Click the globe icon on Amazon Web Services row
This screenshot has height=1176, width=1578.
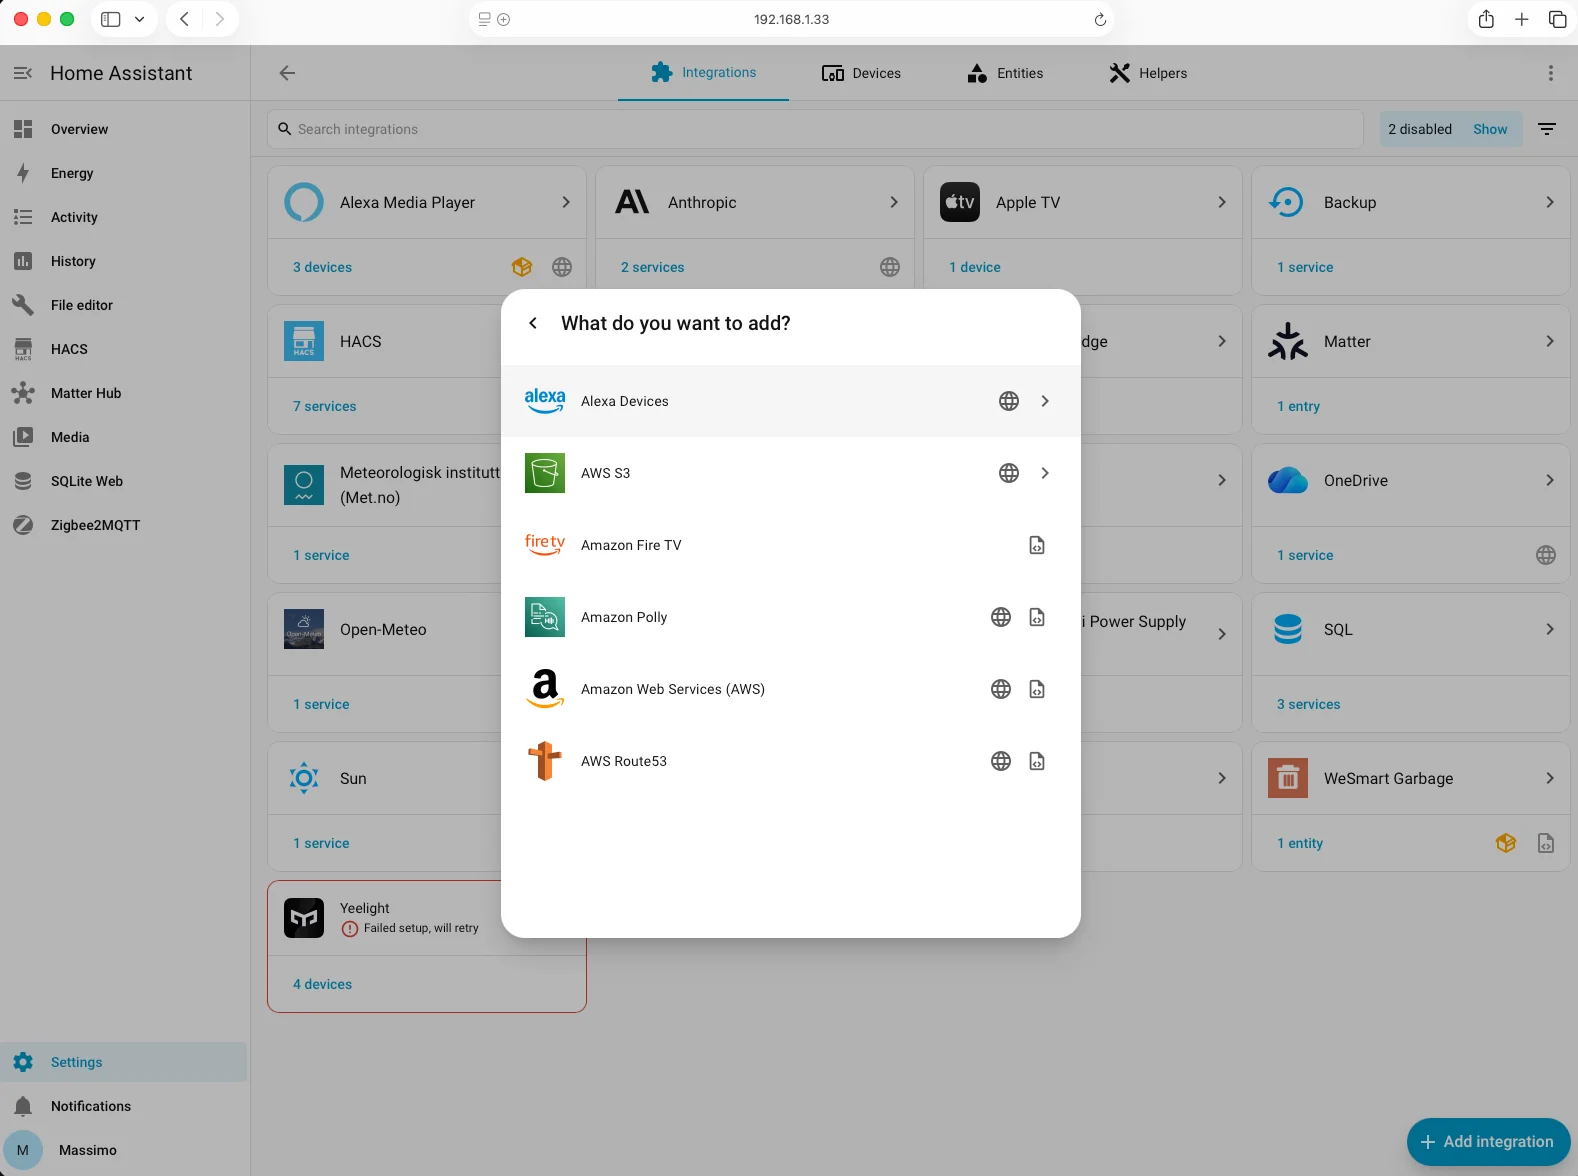coord(1001,689)
